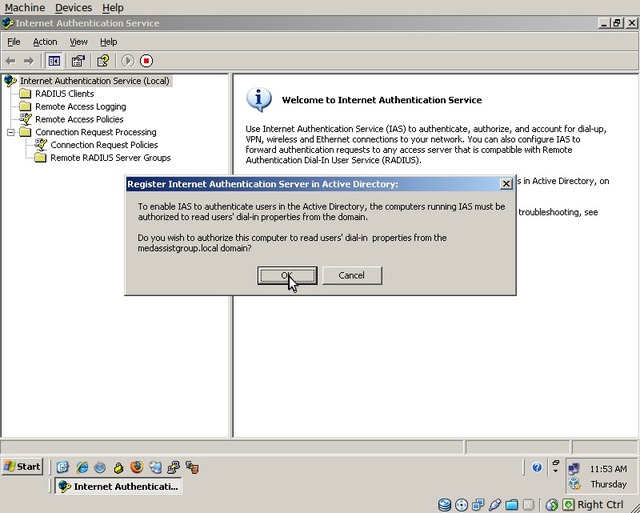
Task: Click the toolbar Help icon
Action: 102,61
